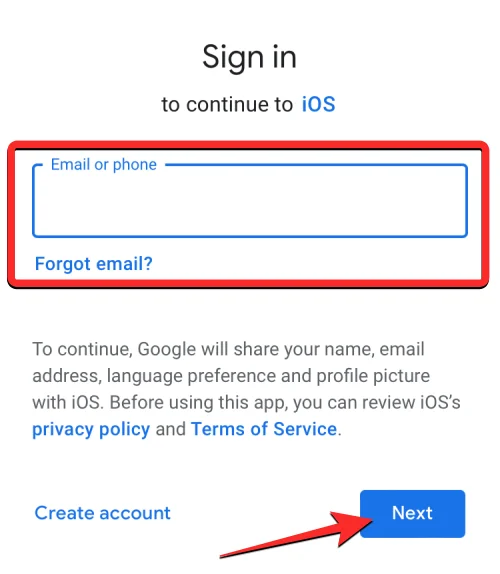Image resolution: width=500 pixels, height=574 pixels.
Task: Click the Google data sharing disclosure paragraph
Action: pyautogui.click(x=246, y=389)
